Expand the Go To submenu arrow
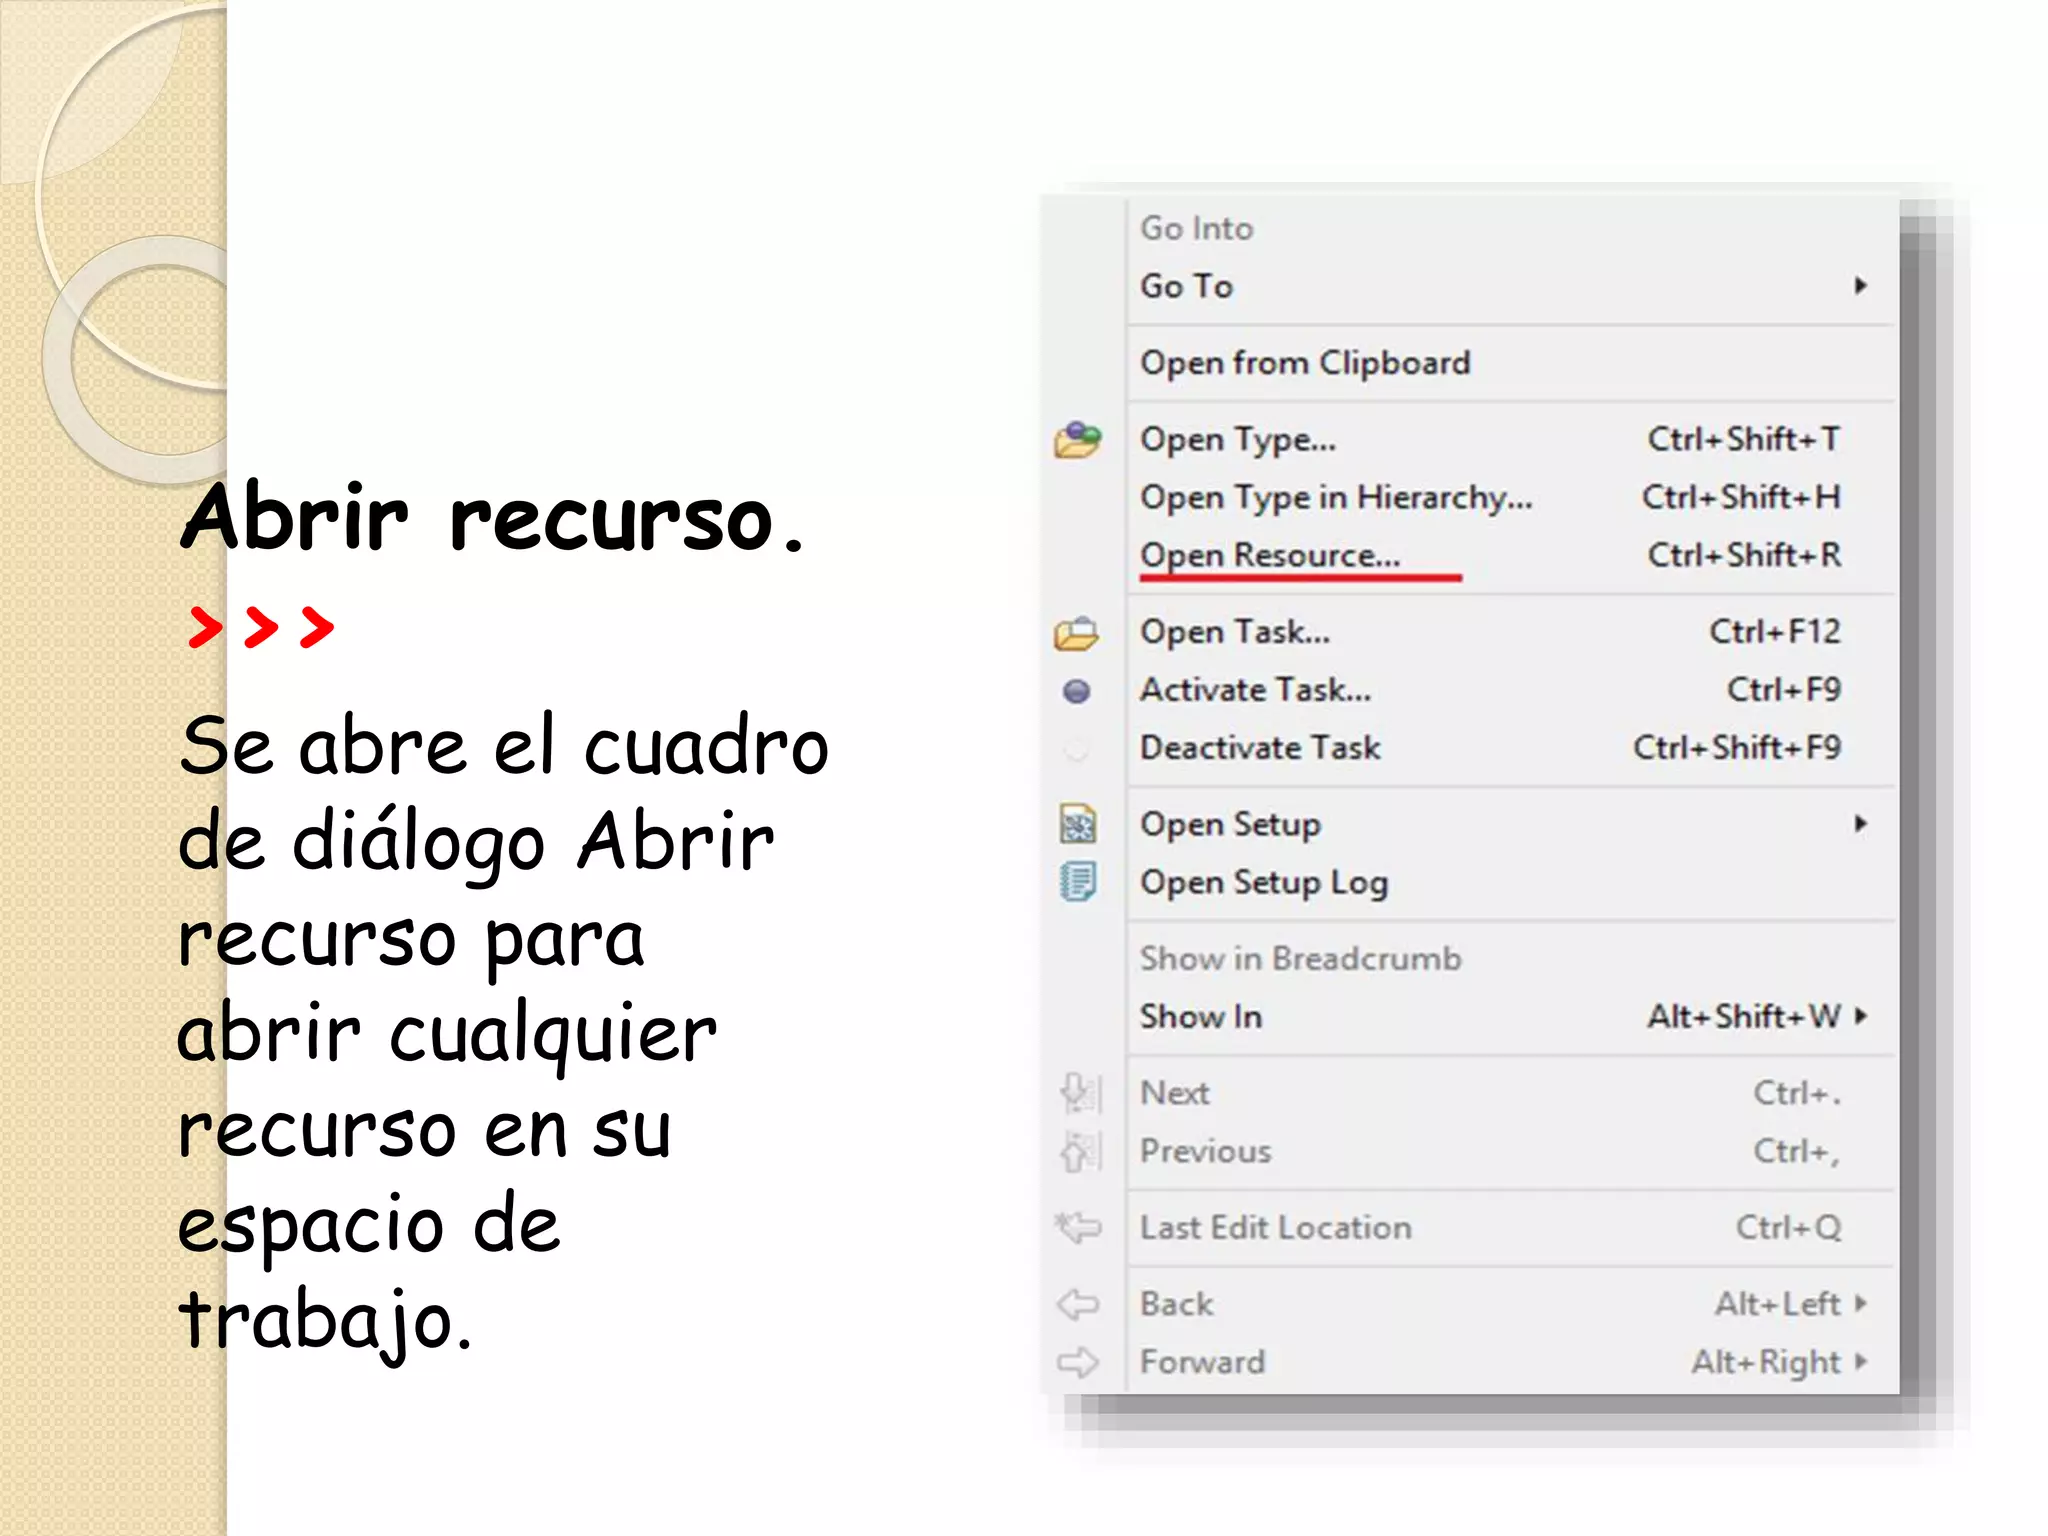This screenshot has width=2048, height=1536. (1860, 286)
